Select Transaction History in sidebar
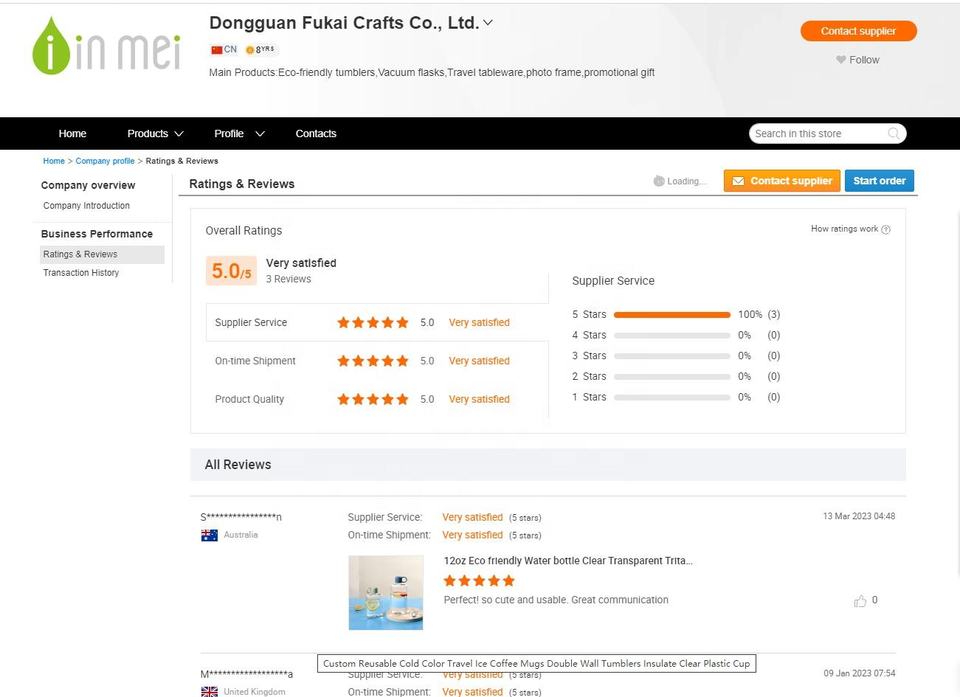 point(81,273)
